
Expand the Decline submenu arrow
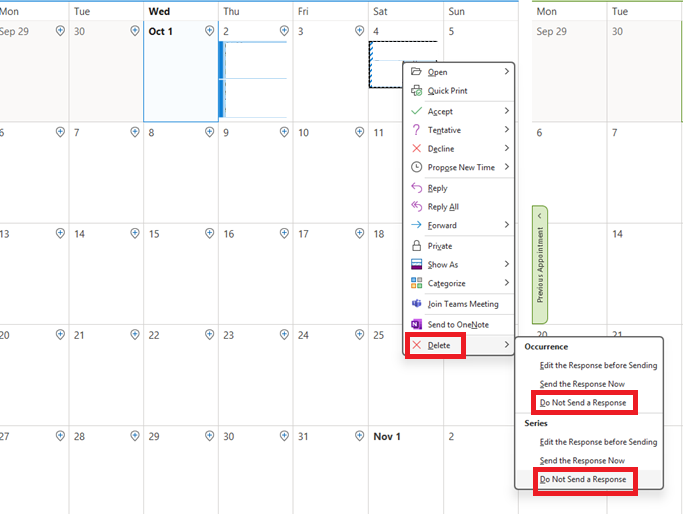(x=507, y=148)
